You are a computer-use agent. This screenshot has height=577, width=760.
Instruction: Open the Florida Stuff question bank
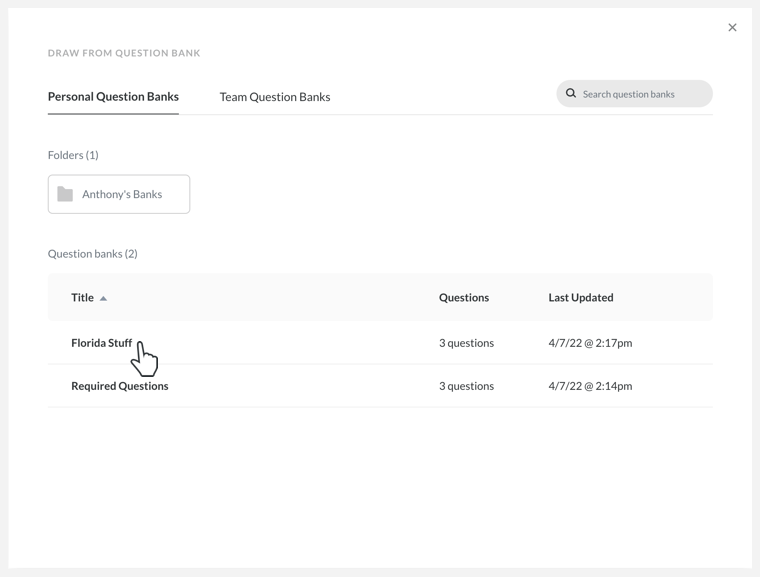tap(101, 343)
